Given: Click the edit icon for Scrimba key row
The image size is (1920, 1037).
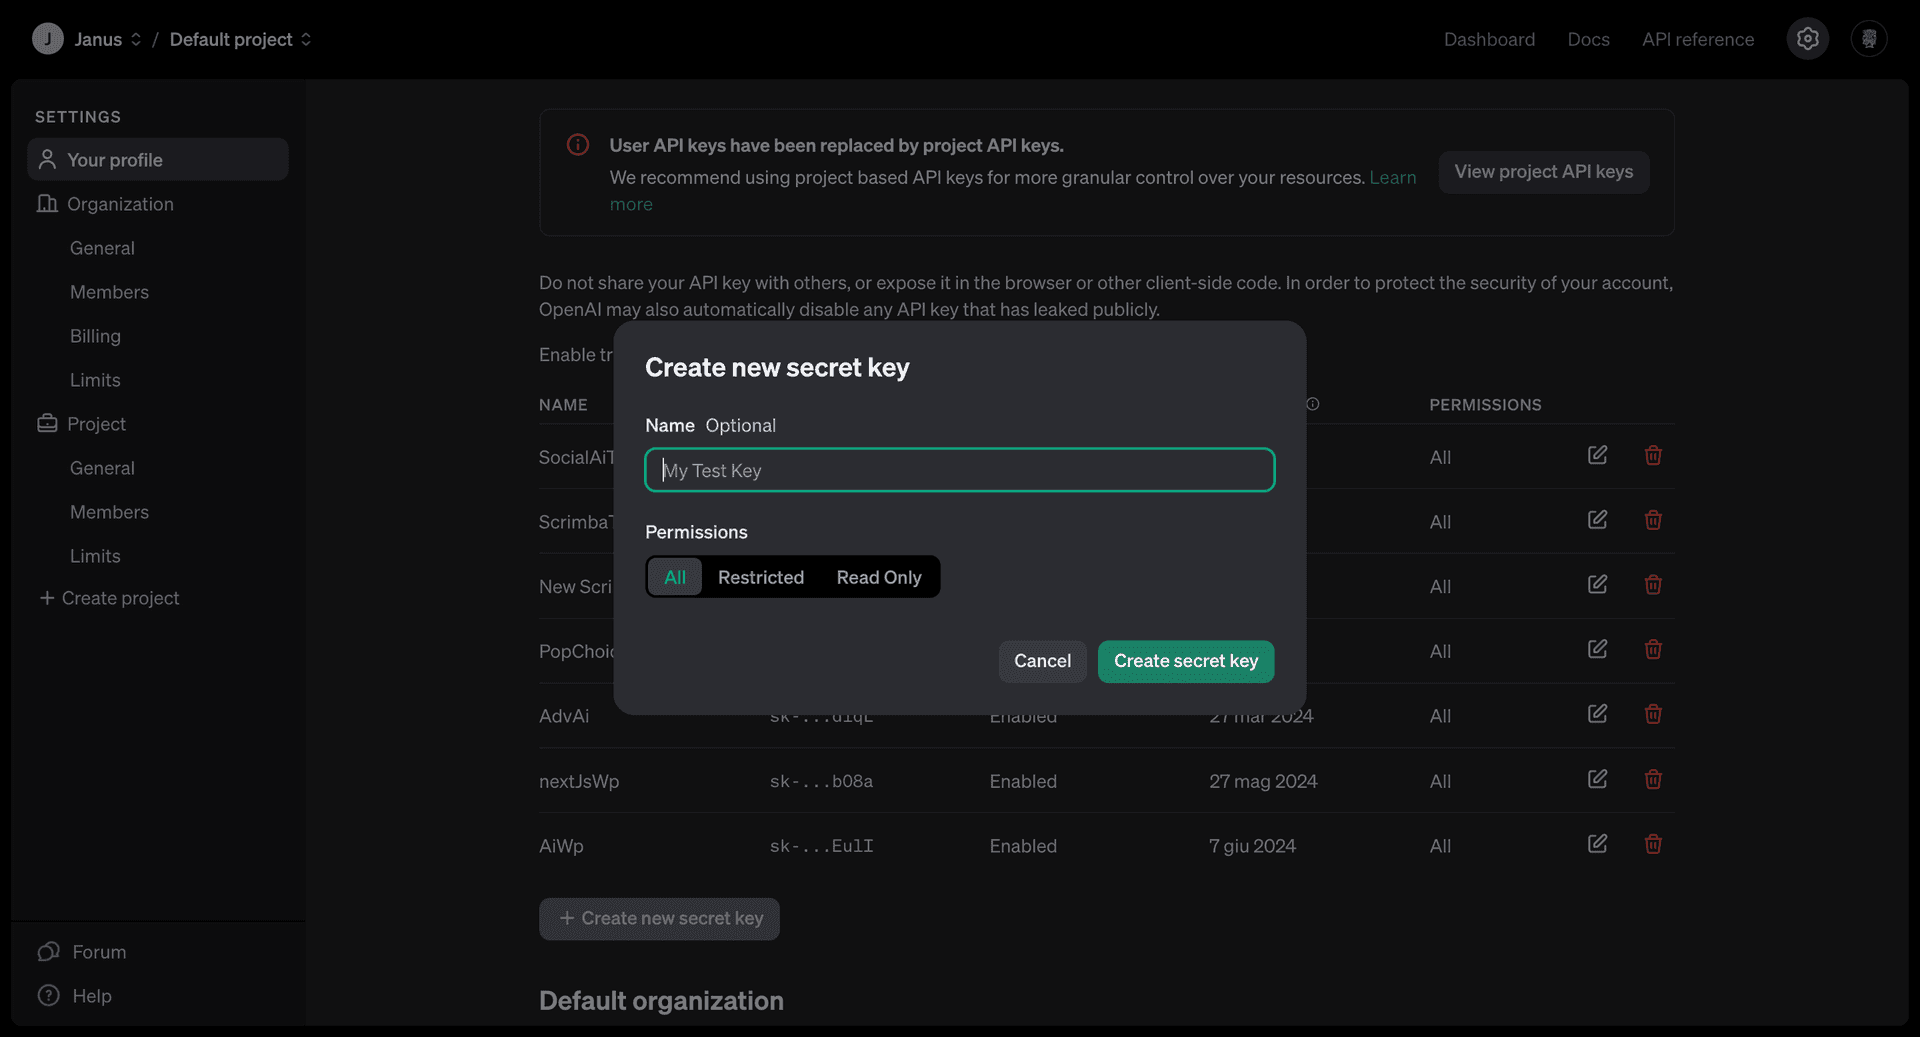Looking at the screenshot, I should (x=1597, y=520).
